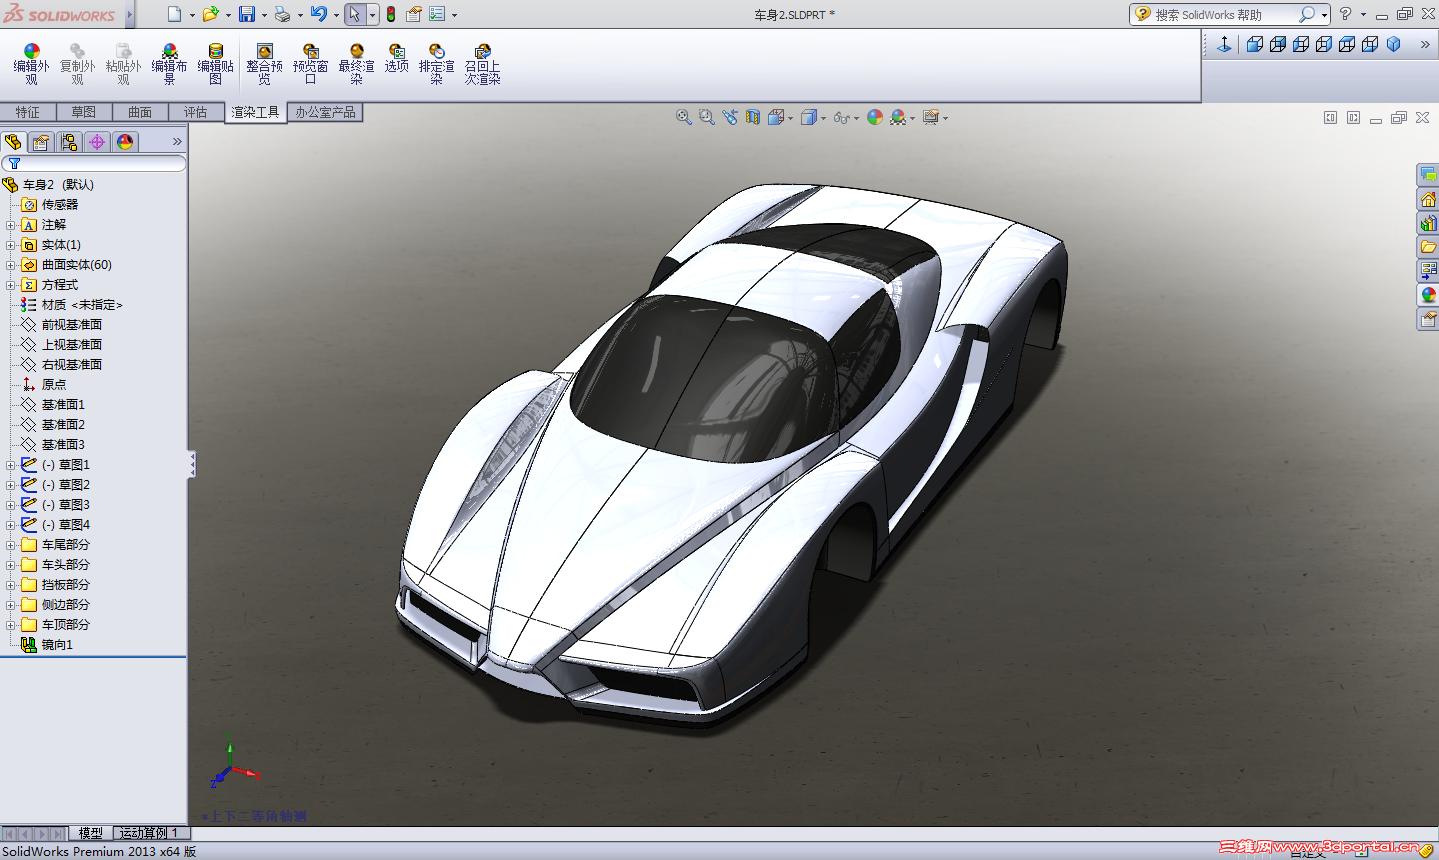Toggle the Select arrow tool

tap(354, 14)
